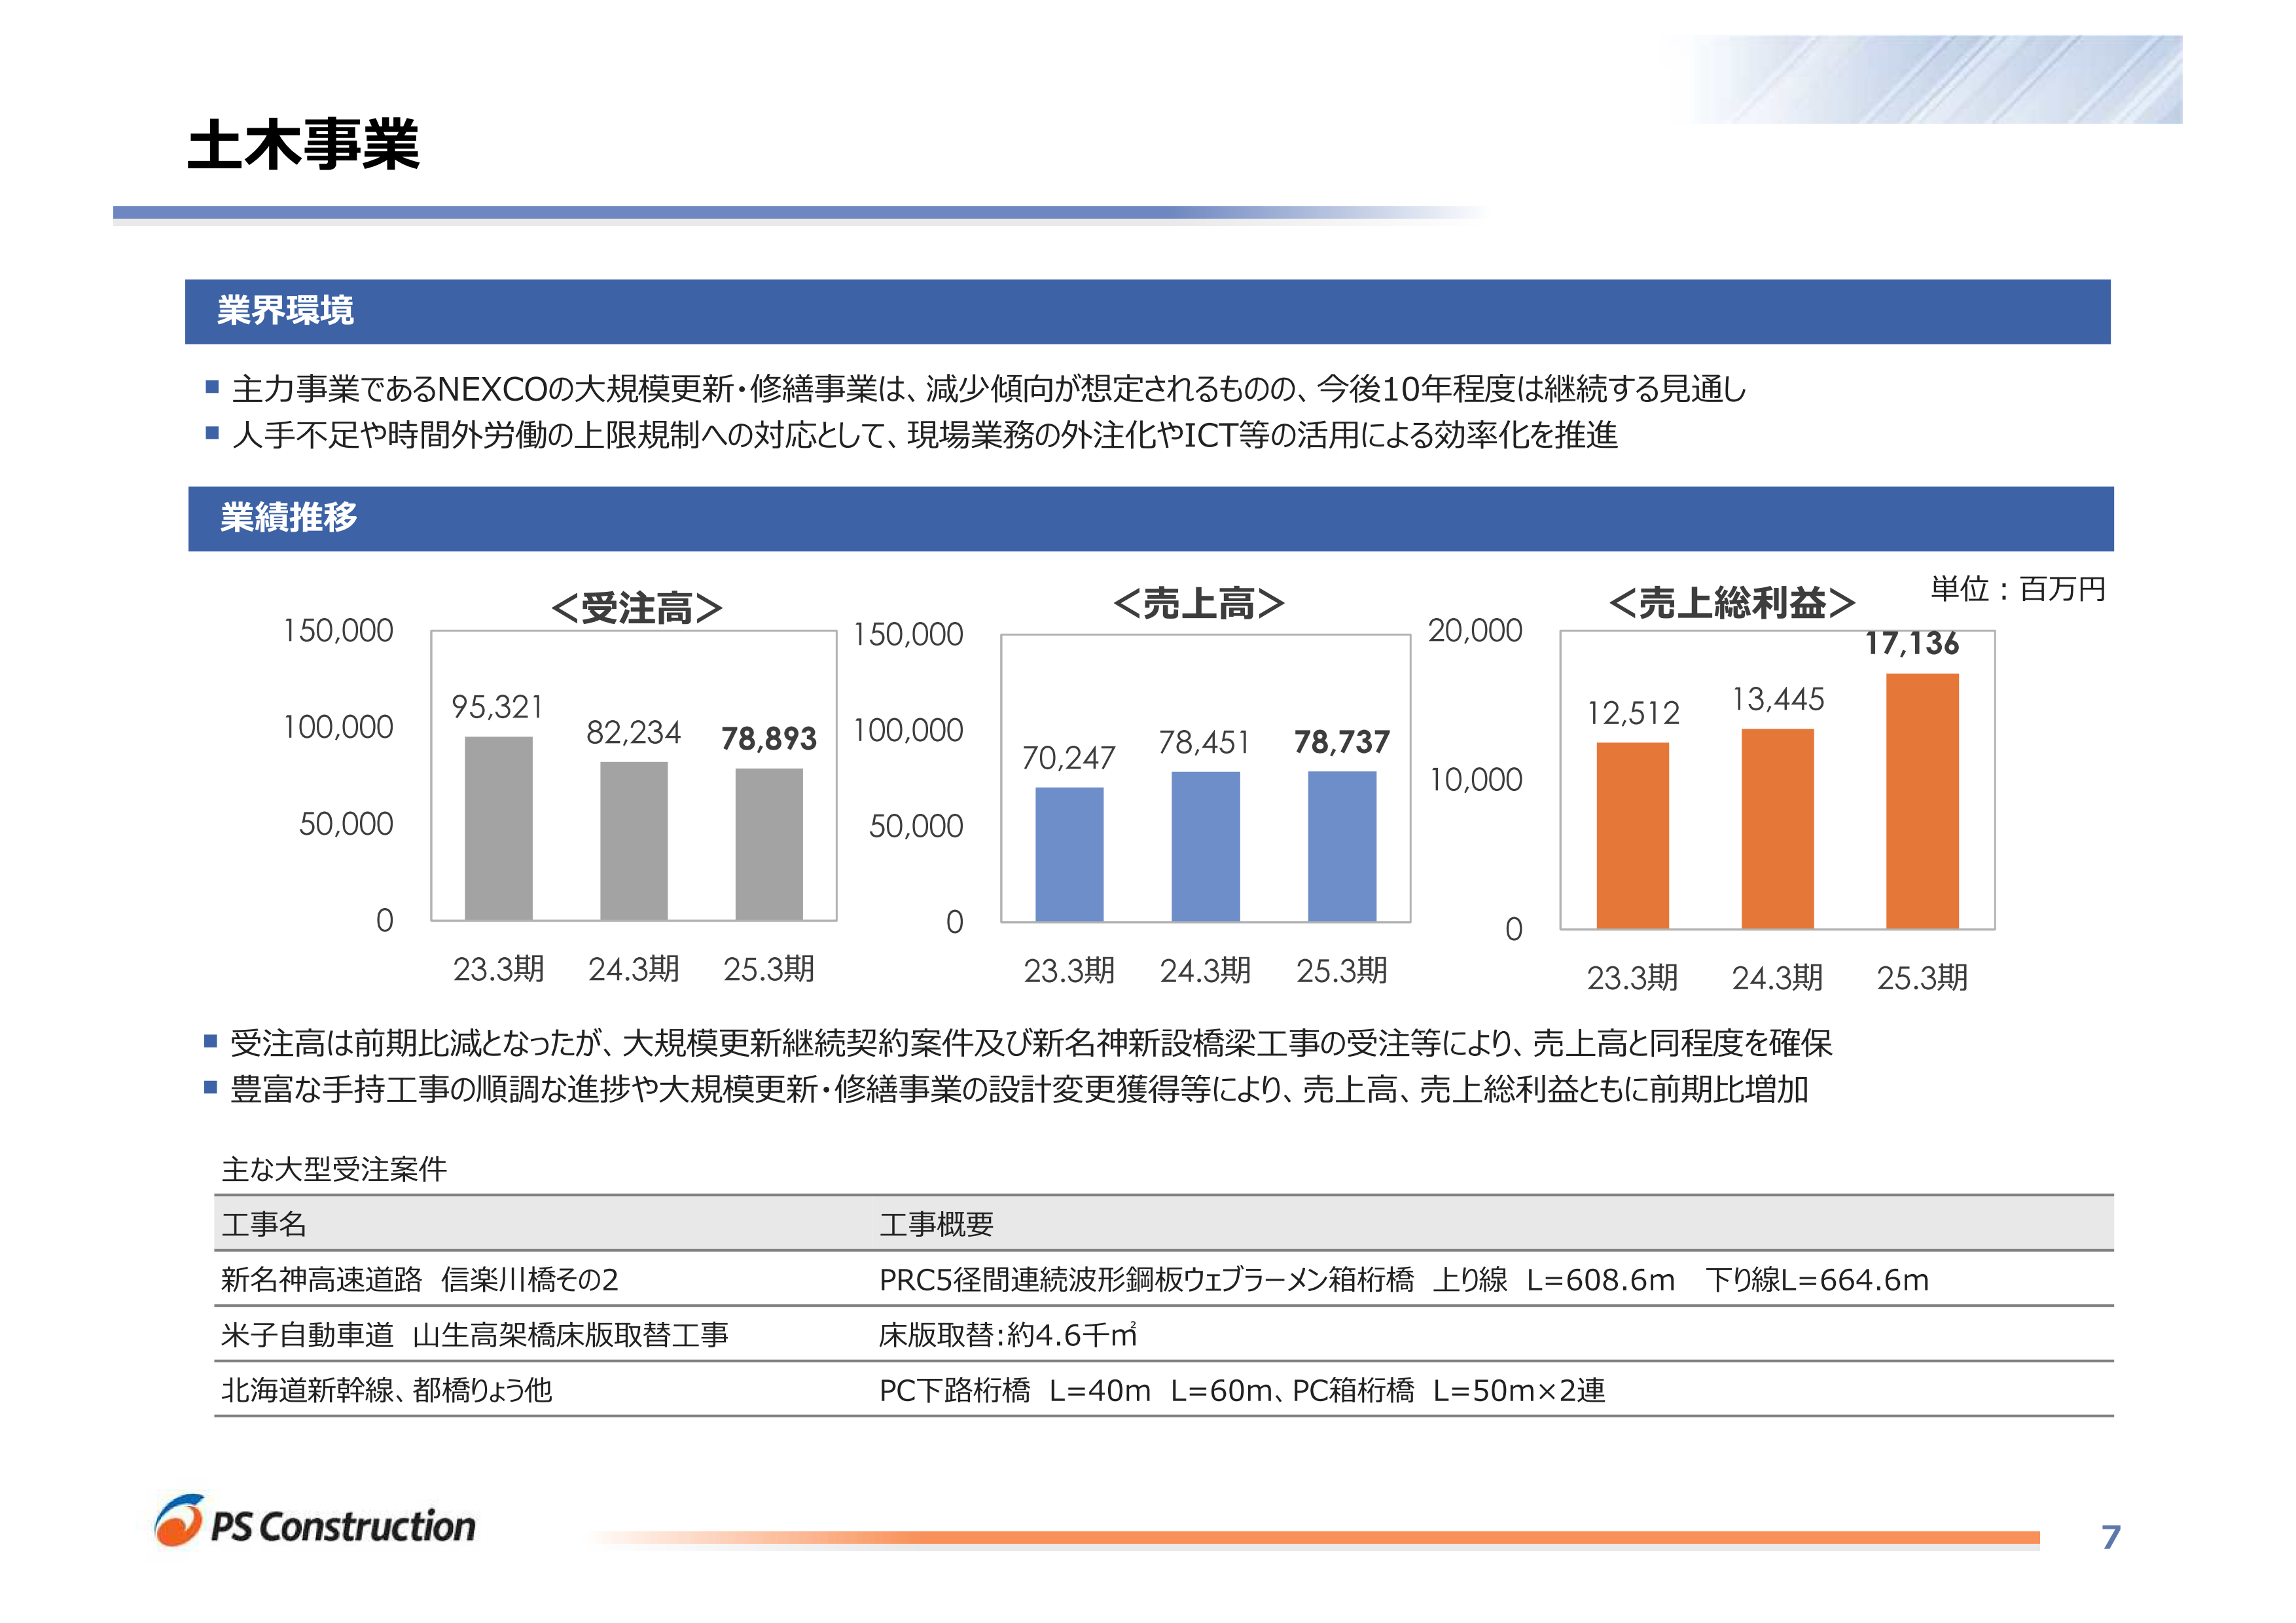The image size is (2296, 1623).
Task: Select the 13,445 gross profit value
Action: pyautogui.click(x=1778, y=699)
